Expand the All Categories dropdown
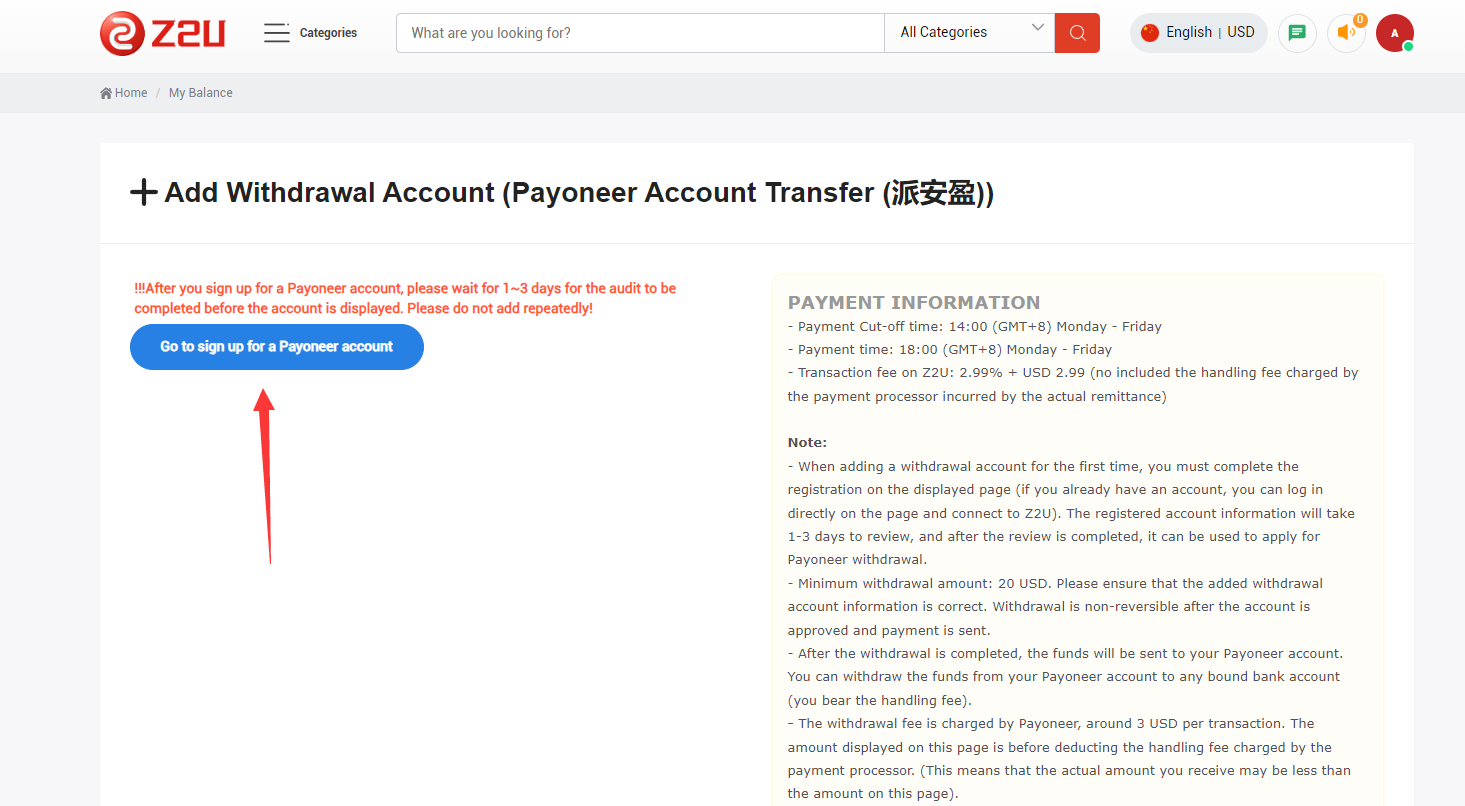The width and height of the screenshot is (1465, 806). 969,33
